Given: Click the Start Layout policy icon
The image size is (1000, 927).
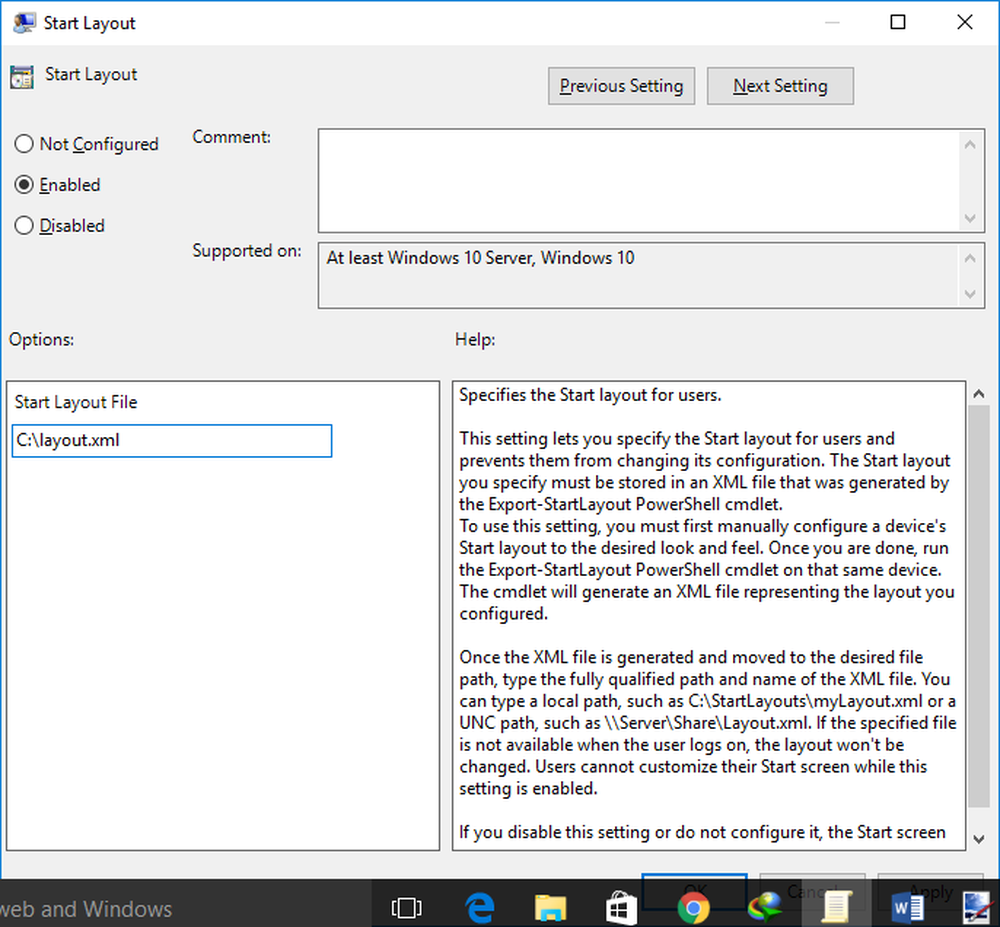Looking at the screenshot, I should (21, 76).
